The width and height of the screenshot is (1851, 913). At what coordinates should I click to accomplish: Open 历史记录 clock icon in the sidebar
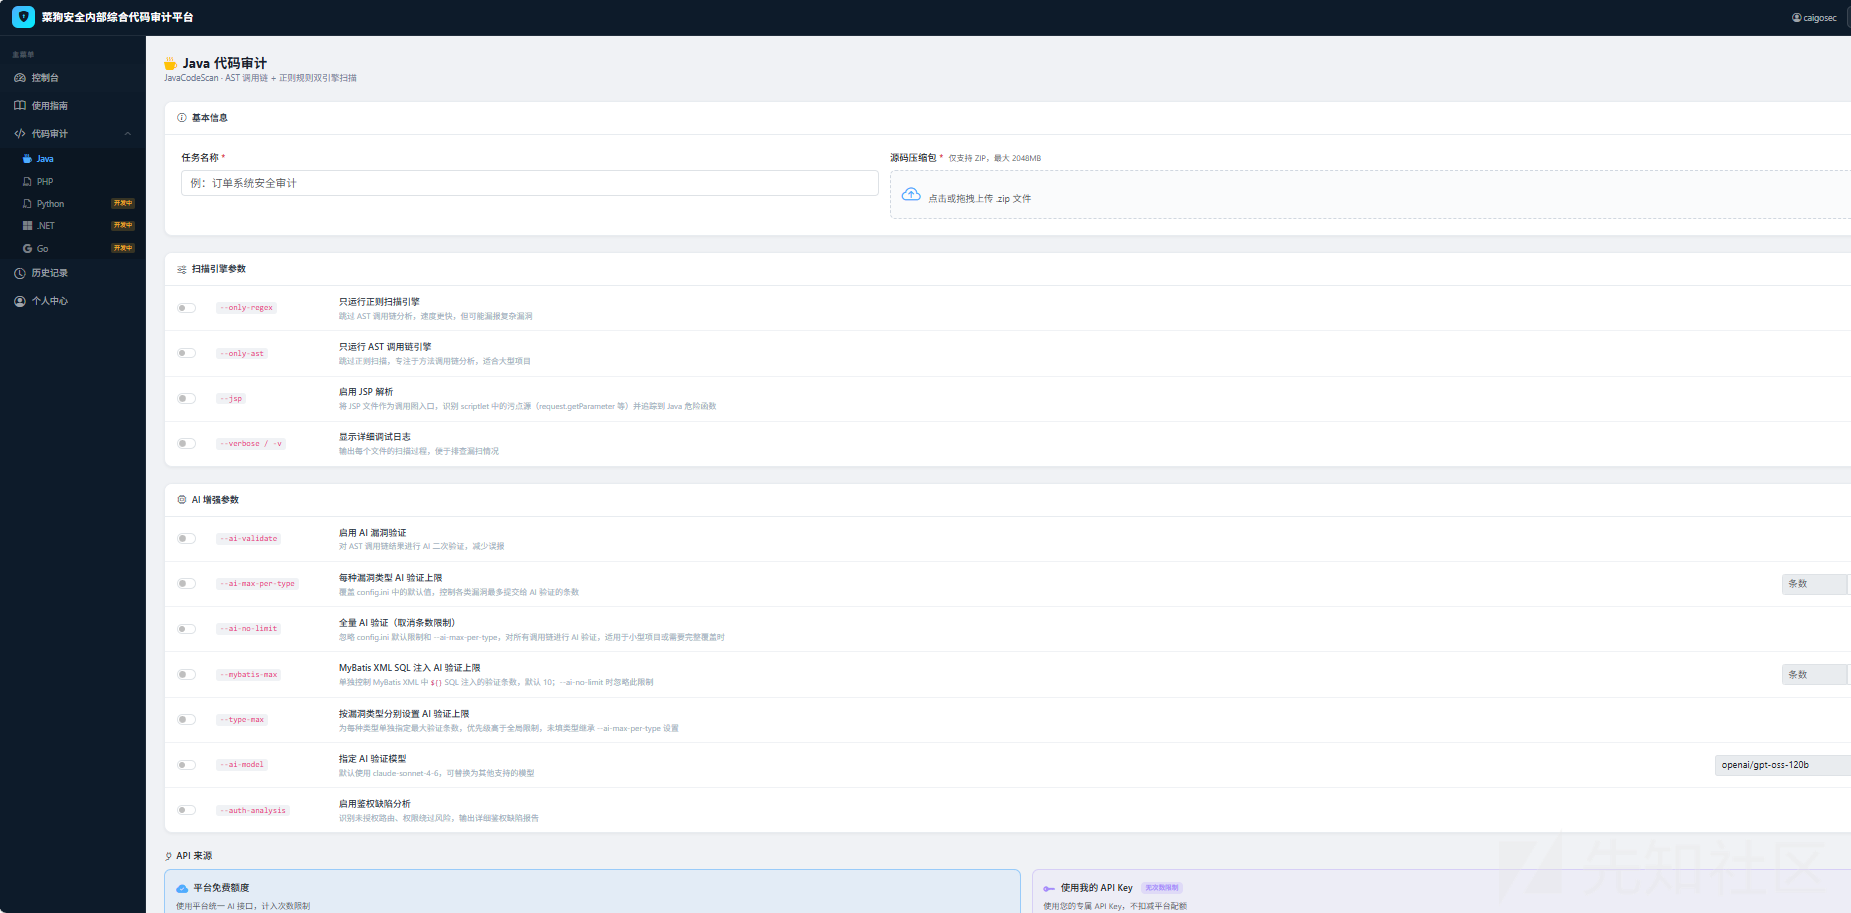click(x=20, y=273)
